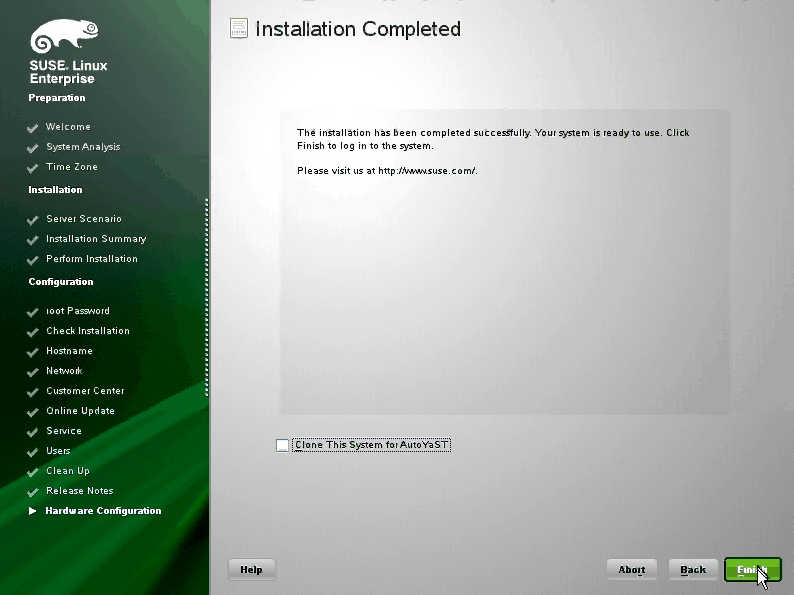Select the root Password step label
The image size is (794, 595).
[77, 311]
